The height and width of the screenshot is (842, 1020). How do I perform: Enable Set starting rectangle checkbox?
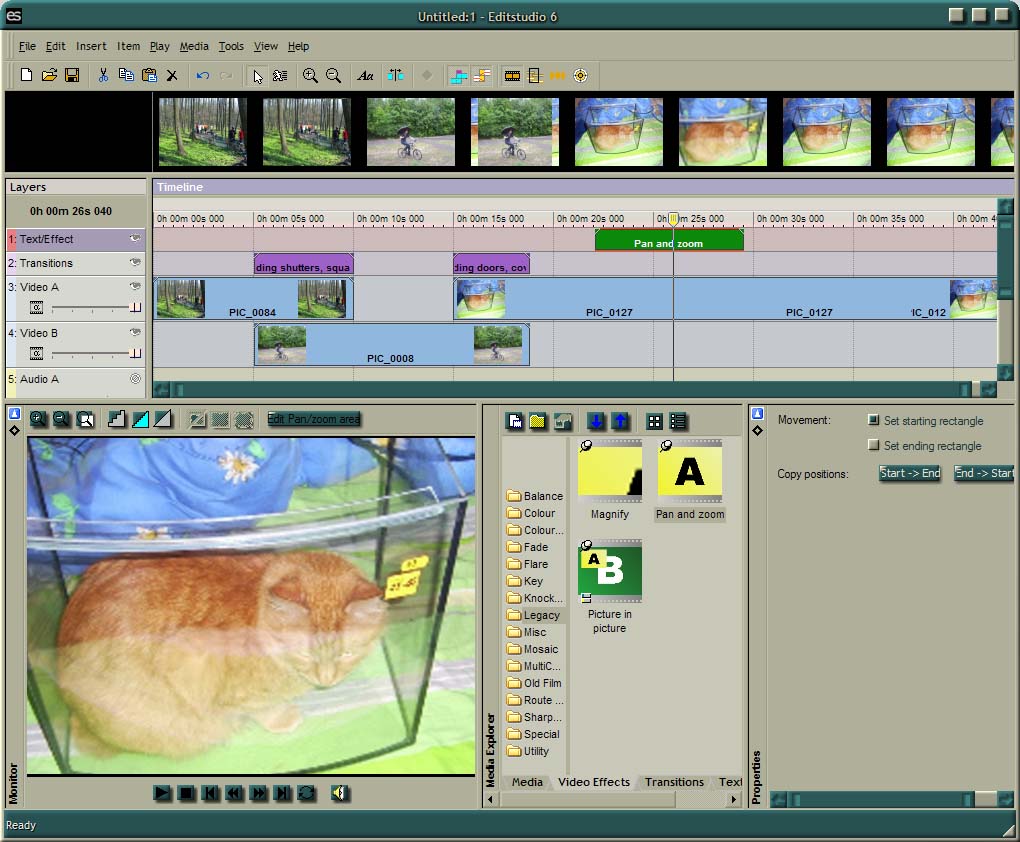tap(874, 420)
